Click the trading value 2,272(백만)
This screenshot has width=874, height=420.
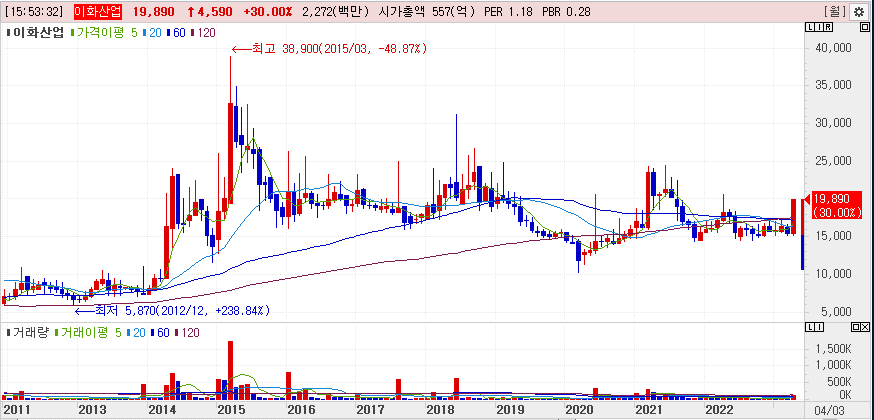pyautogui.click(x=335, y=12)
